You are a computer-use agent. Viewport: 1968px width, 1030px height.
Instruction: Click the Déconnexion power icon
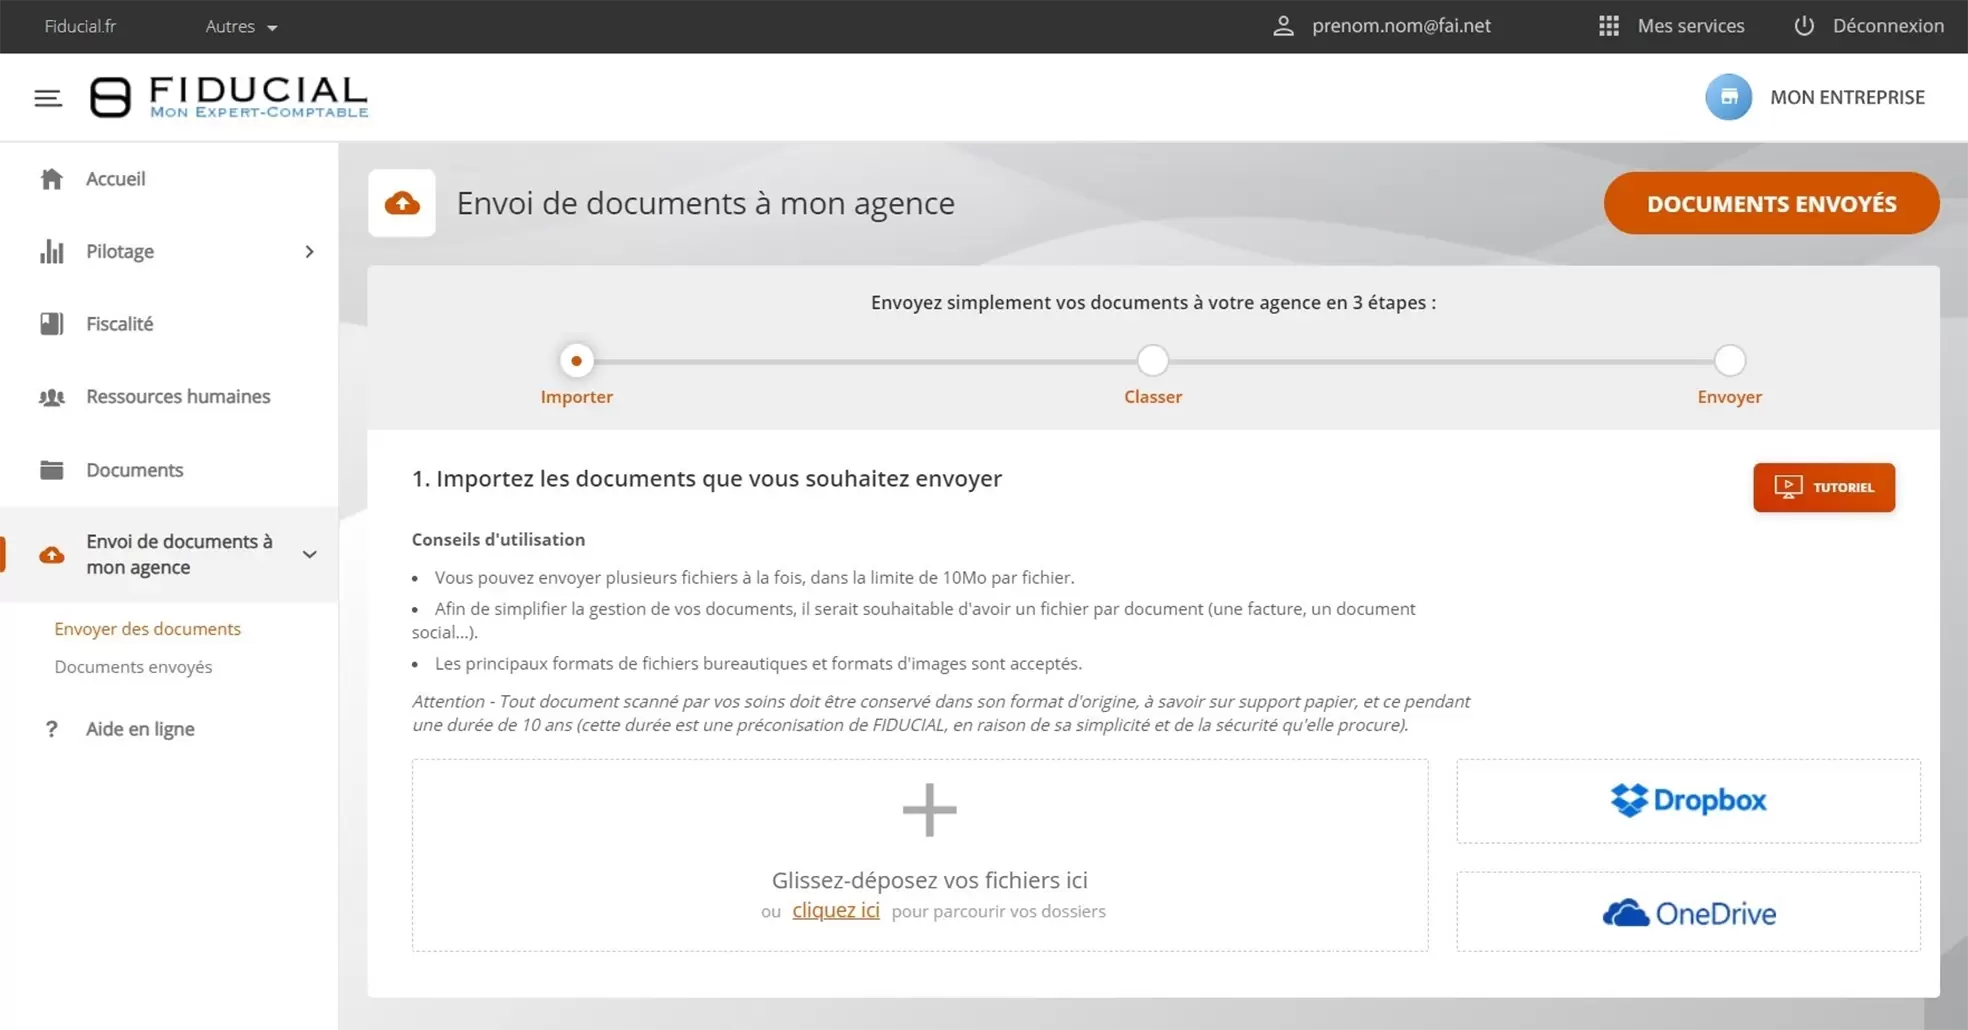click(1803, 26)
